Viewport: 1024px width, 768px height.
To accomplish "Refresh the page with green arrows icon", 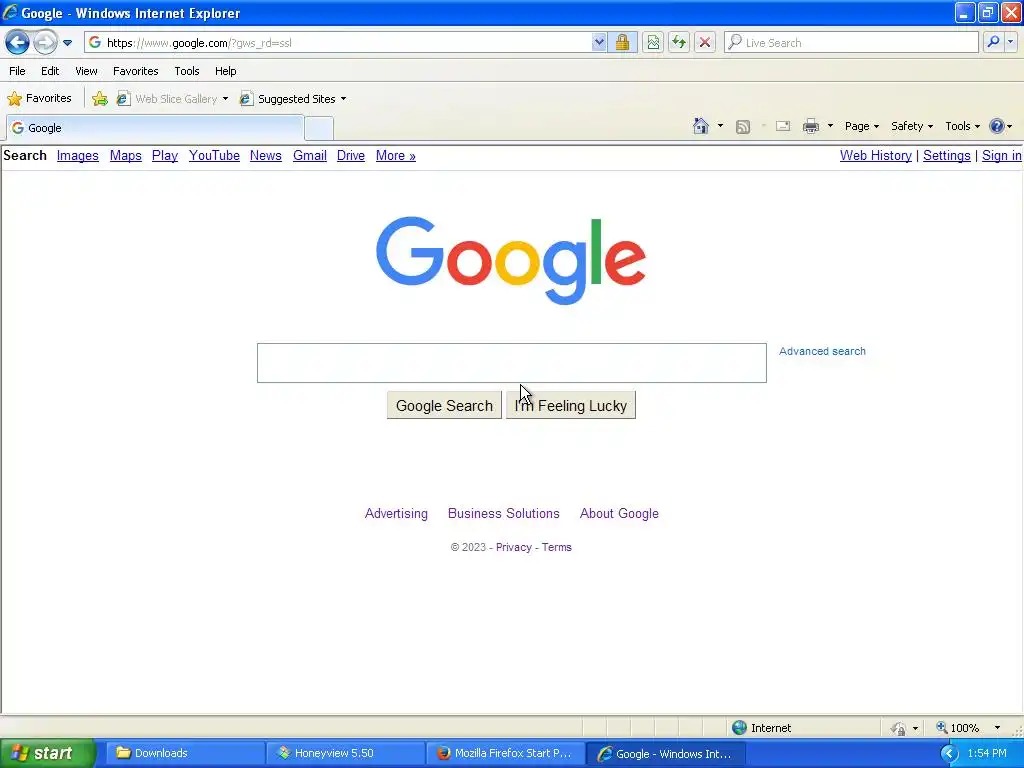I will (x=679, y=43).
